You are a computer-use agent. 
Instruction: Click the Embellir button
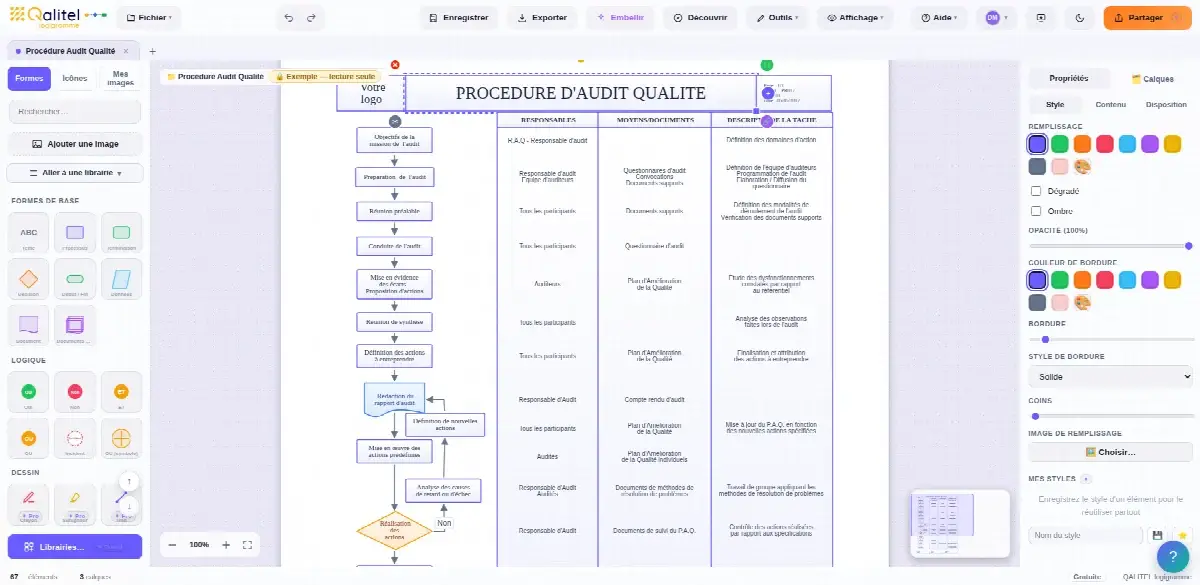621,17
